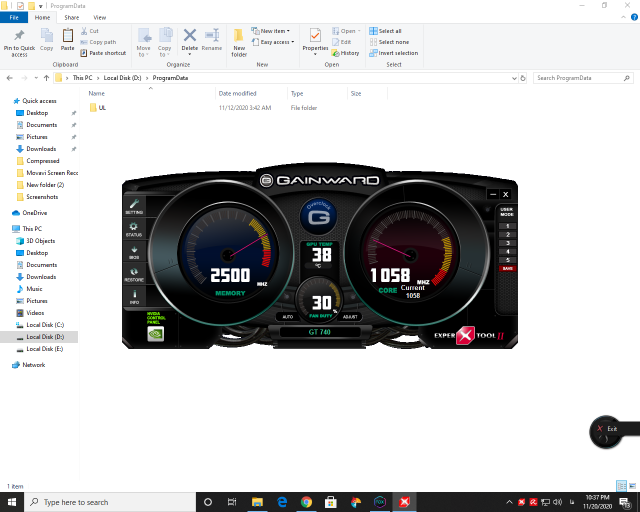Screen dimensions: 640x512
Task: Select user mode profile 4
Action: click(507, 252)
